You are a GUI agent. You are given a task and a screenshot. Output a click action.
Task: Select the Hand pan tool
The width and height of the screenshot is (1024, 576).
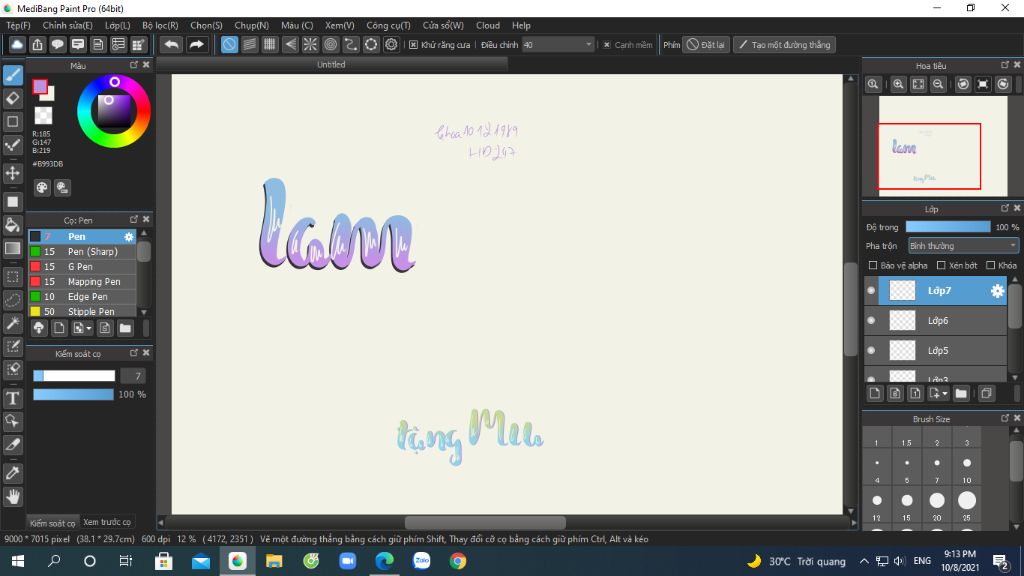pyautogui.click(x=12, y=497)
